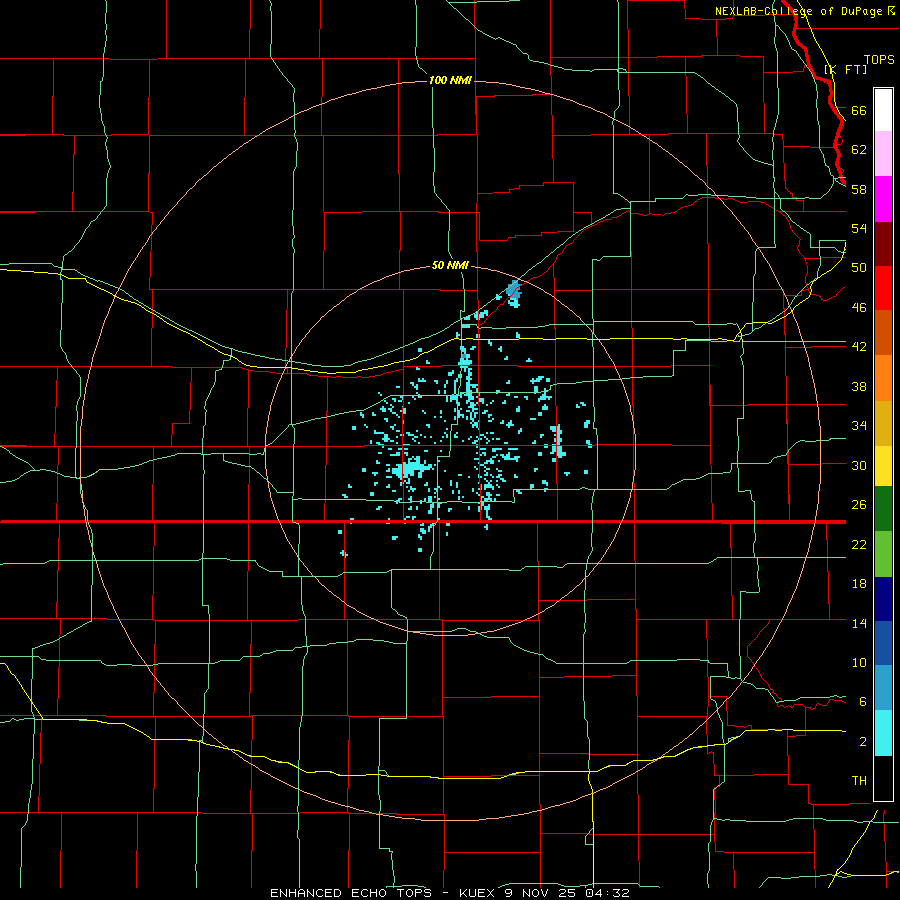
Task: Click the largest cyan echo cluster on map
Action: coord(413,469)
